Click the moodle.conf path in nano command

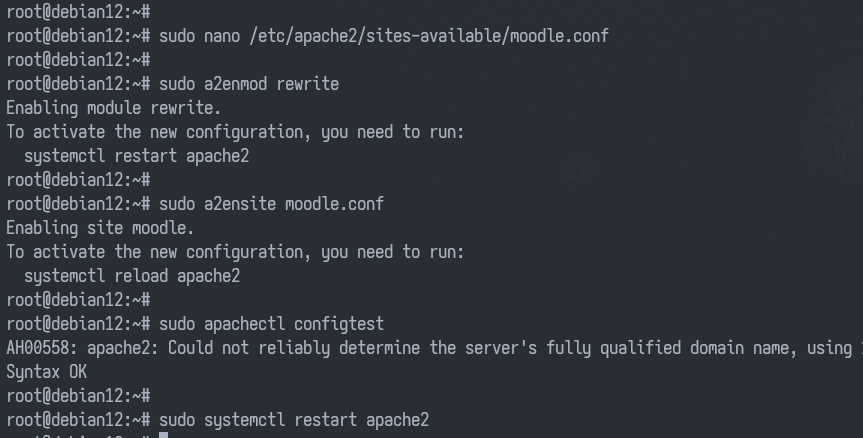429,36
